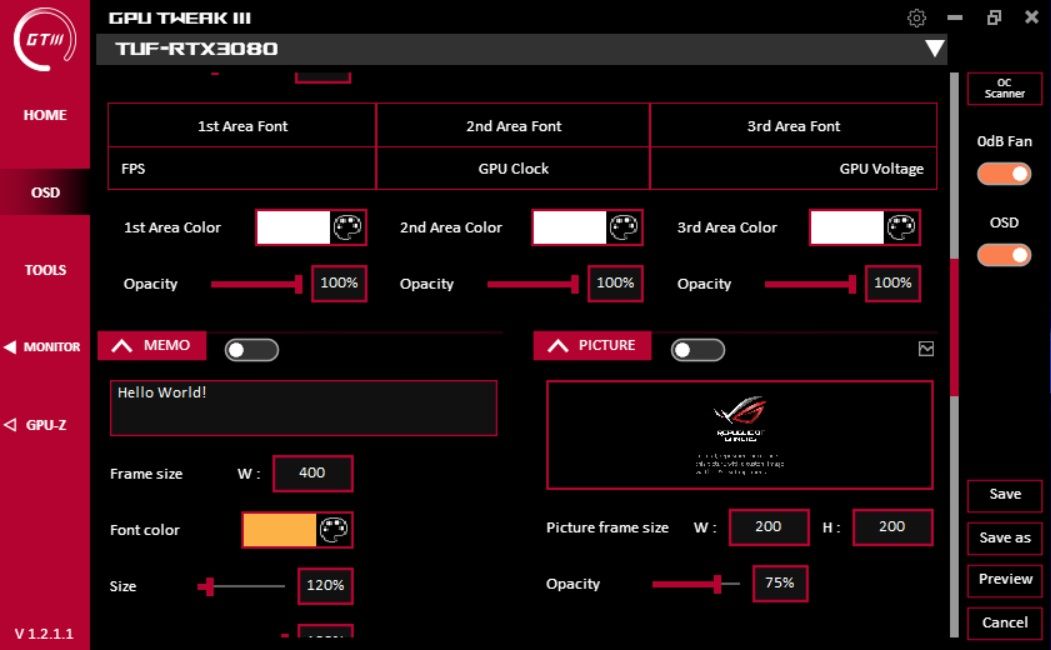Click the Picture frame H 200 field
Screen dimensions: 1051x650
click(892, 527)
